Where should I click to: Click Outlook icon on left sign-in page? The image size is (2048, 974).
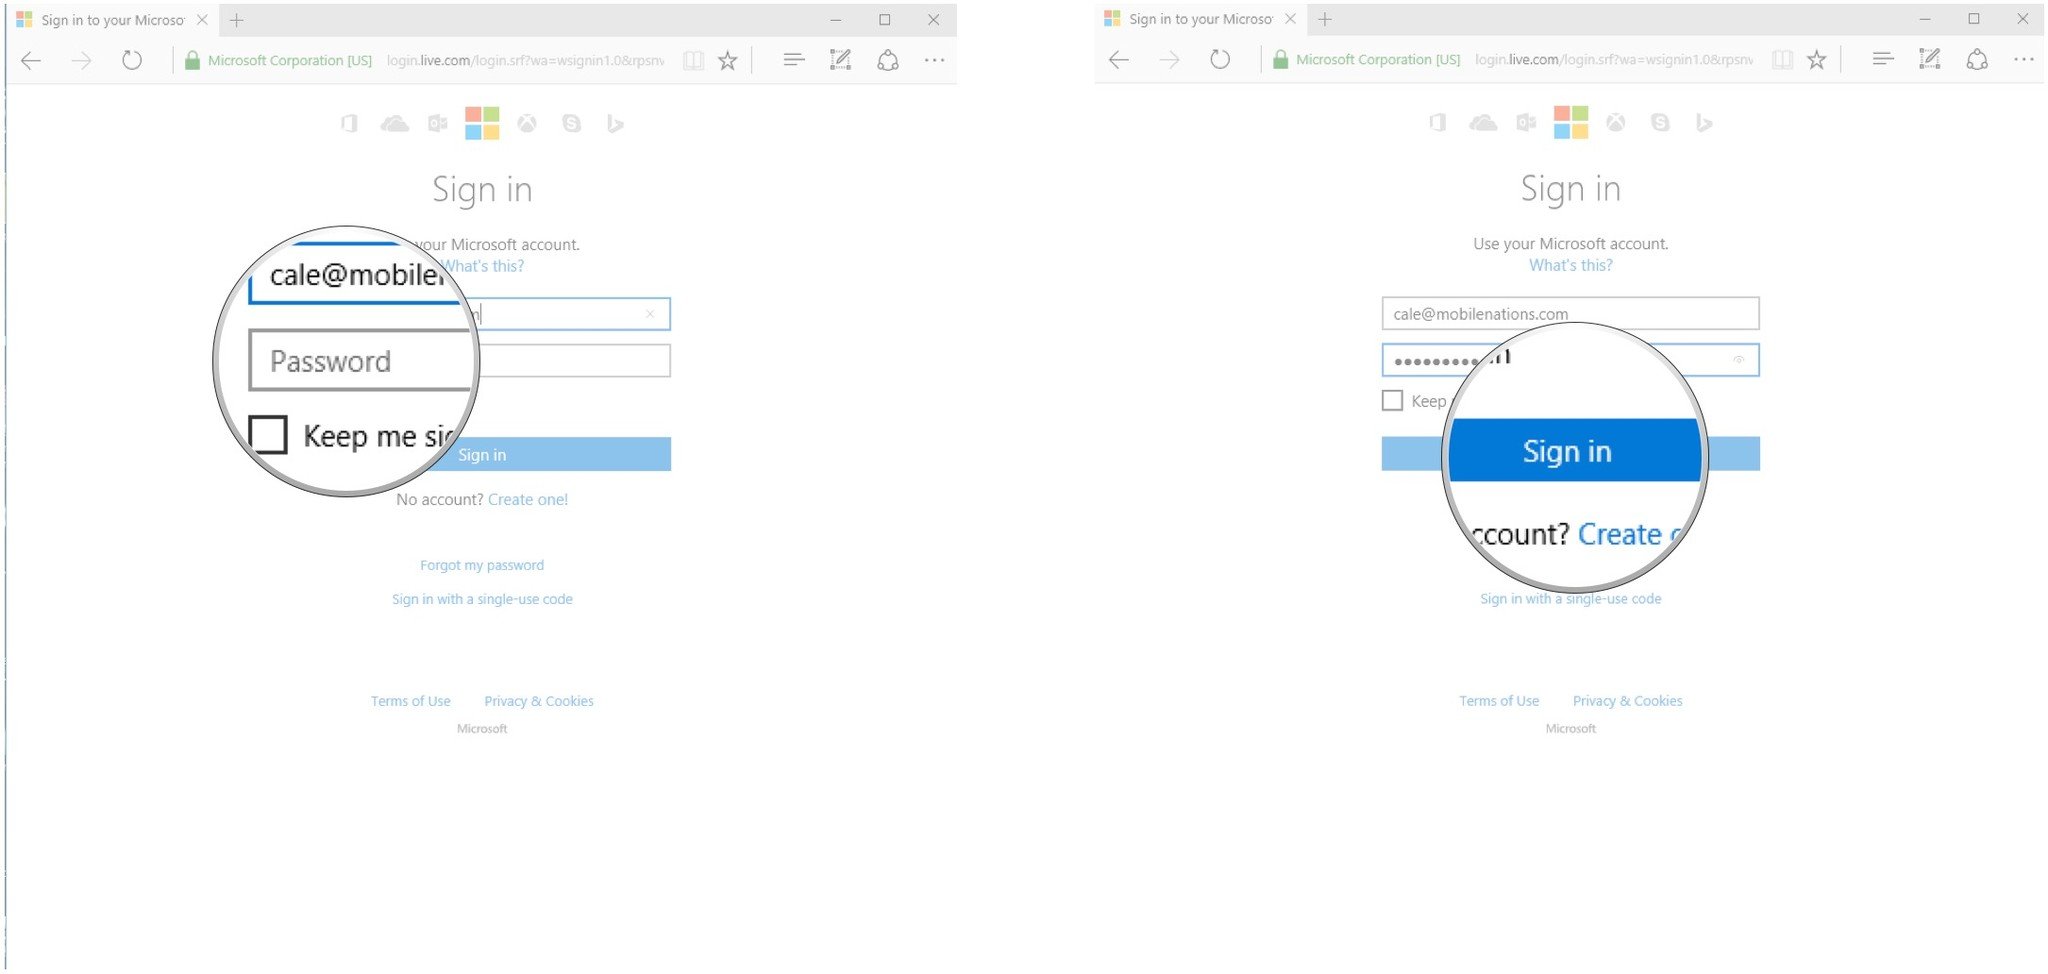click(x=438, y=124)
